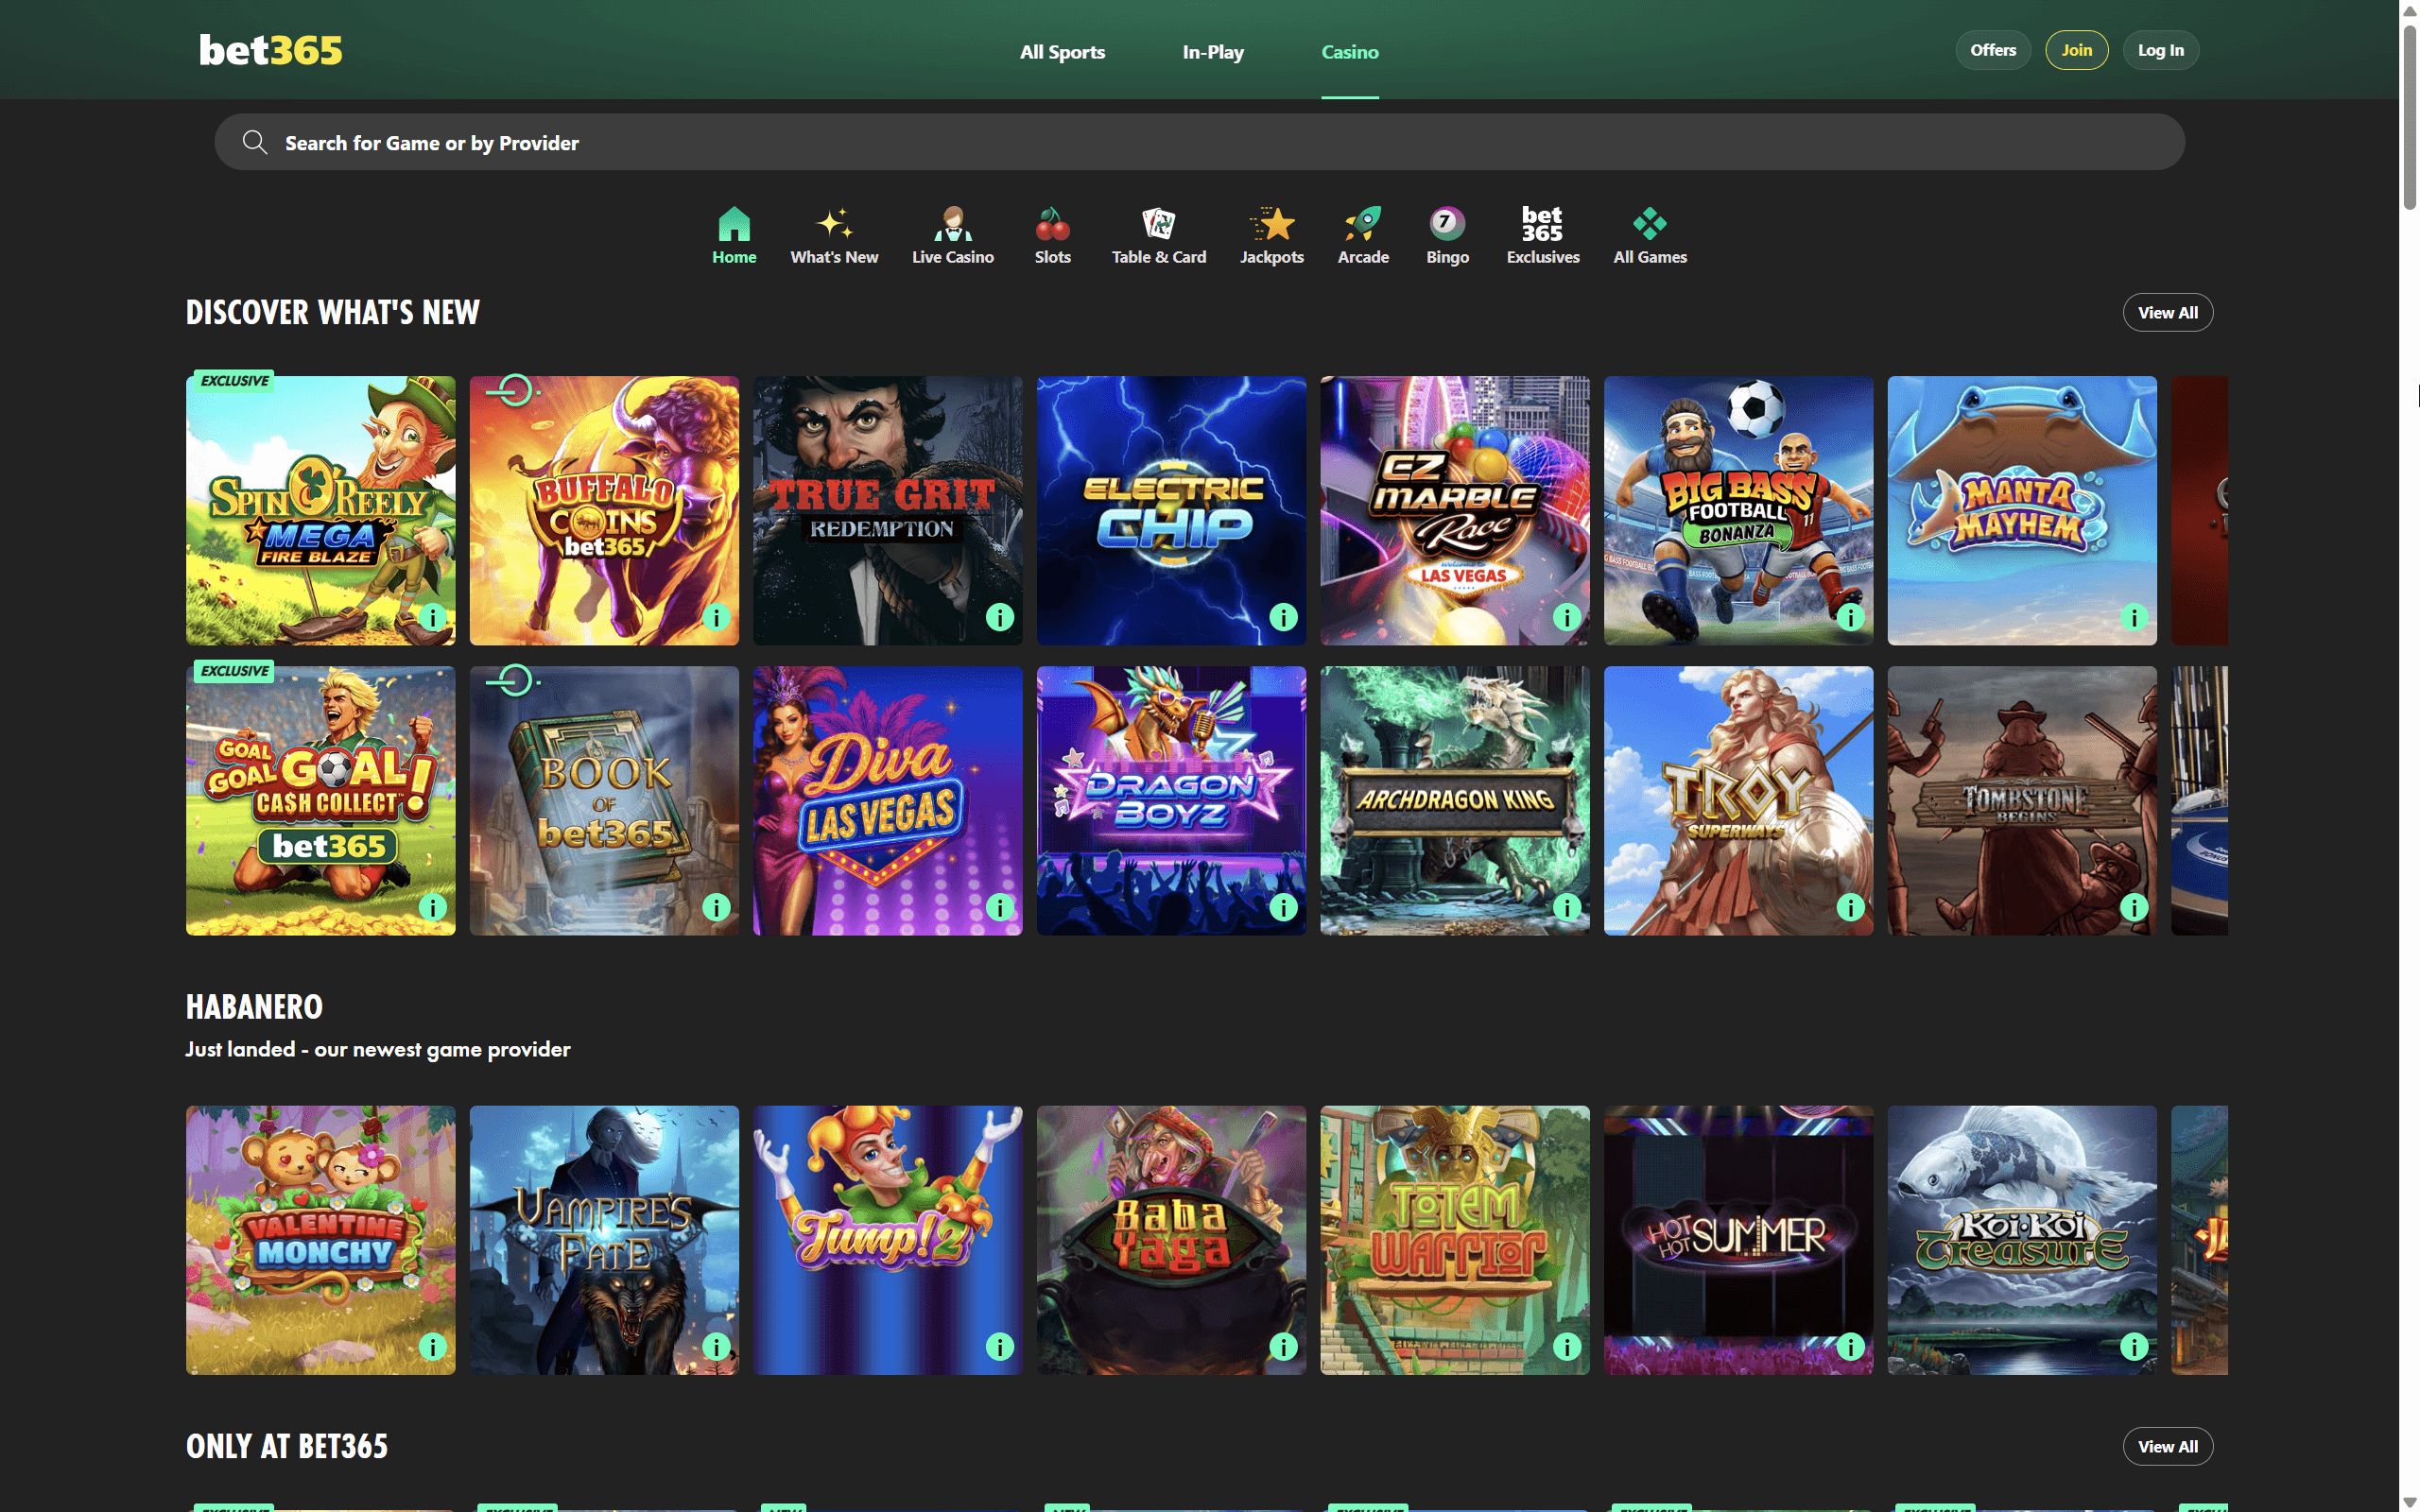Focus the Search for Game field

coord(1199,142)
